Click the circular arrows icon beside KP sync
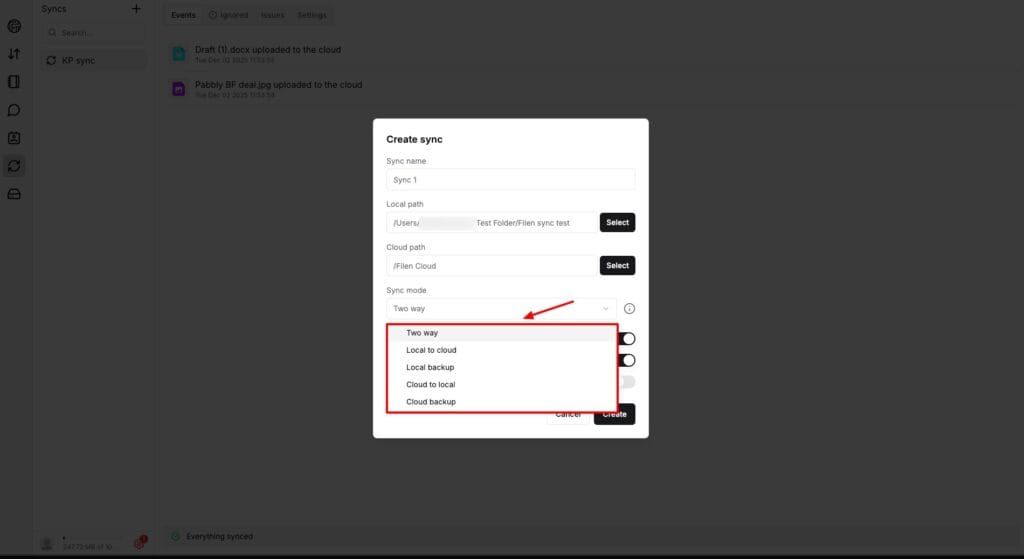The height and width of the screenshot is (559, 1024). pyautogui.click(x=51, y=60)
